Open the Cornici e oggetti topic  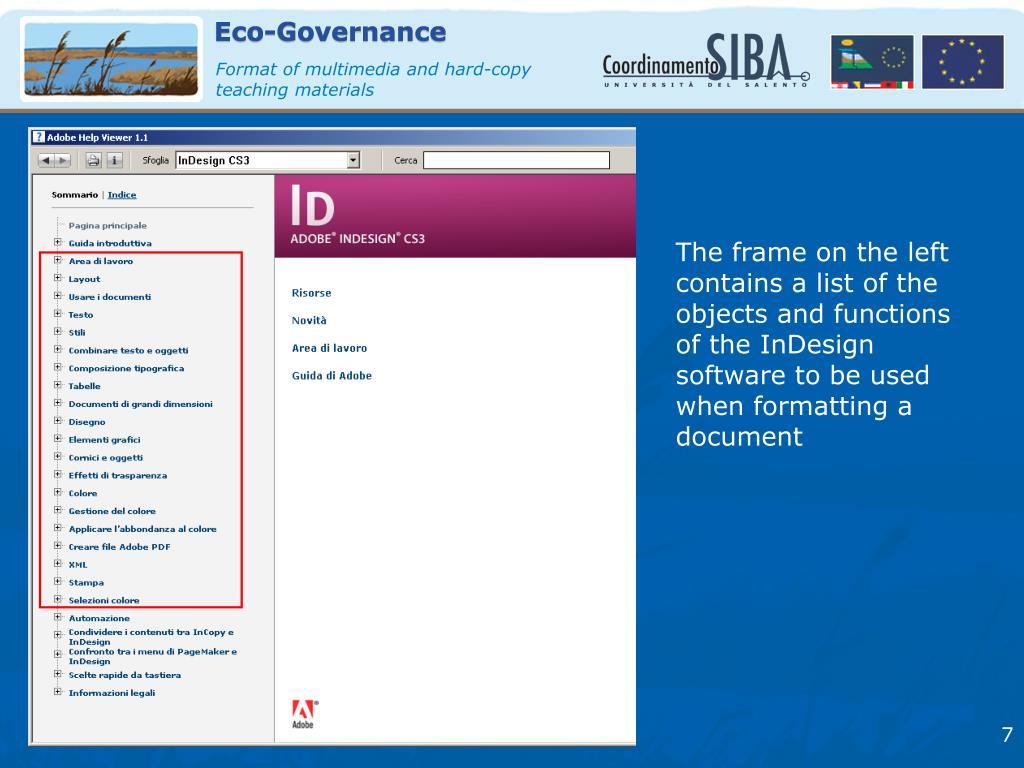(x=106, y=457)
